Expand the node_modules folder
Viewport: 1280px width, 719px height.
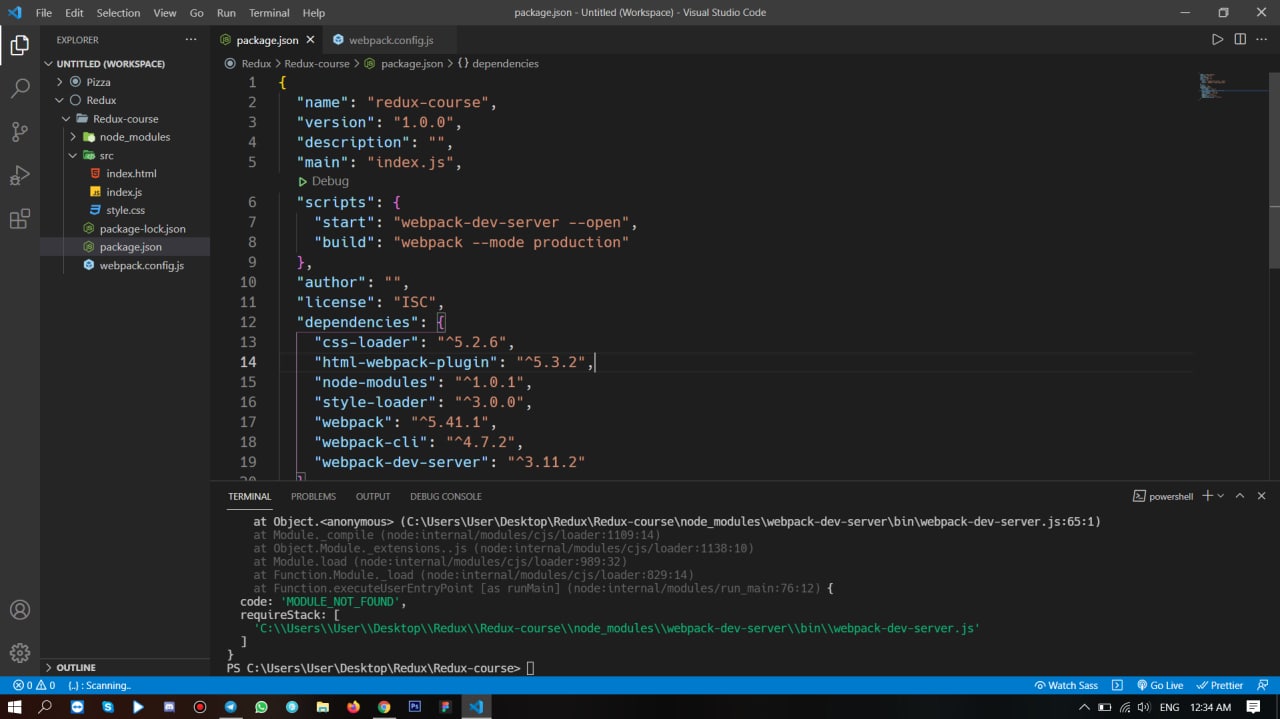click(125, 137)
